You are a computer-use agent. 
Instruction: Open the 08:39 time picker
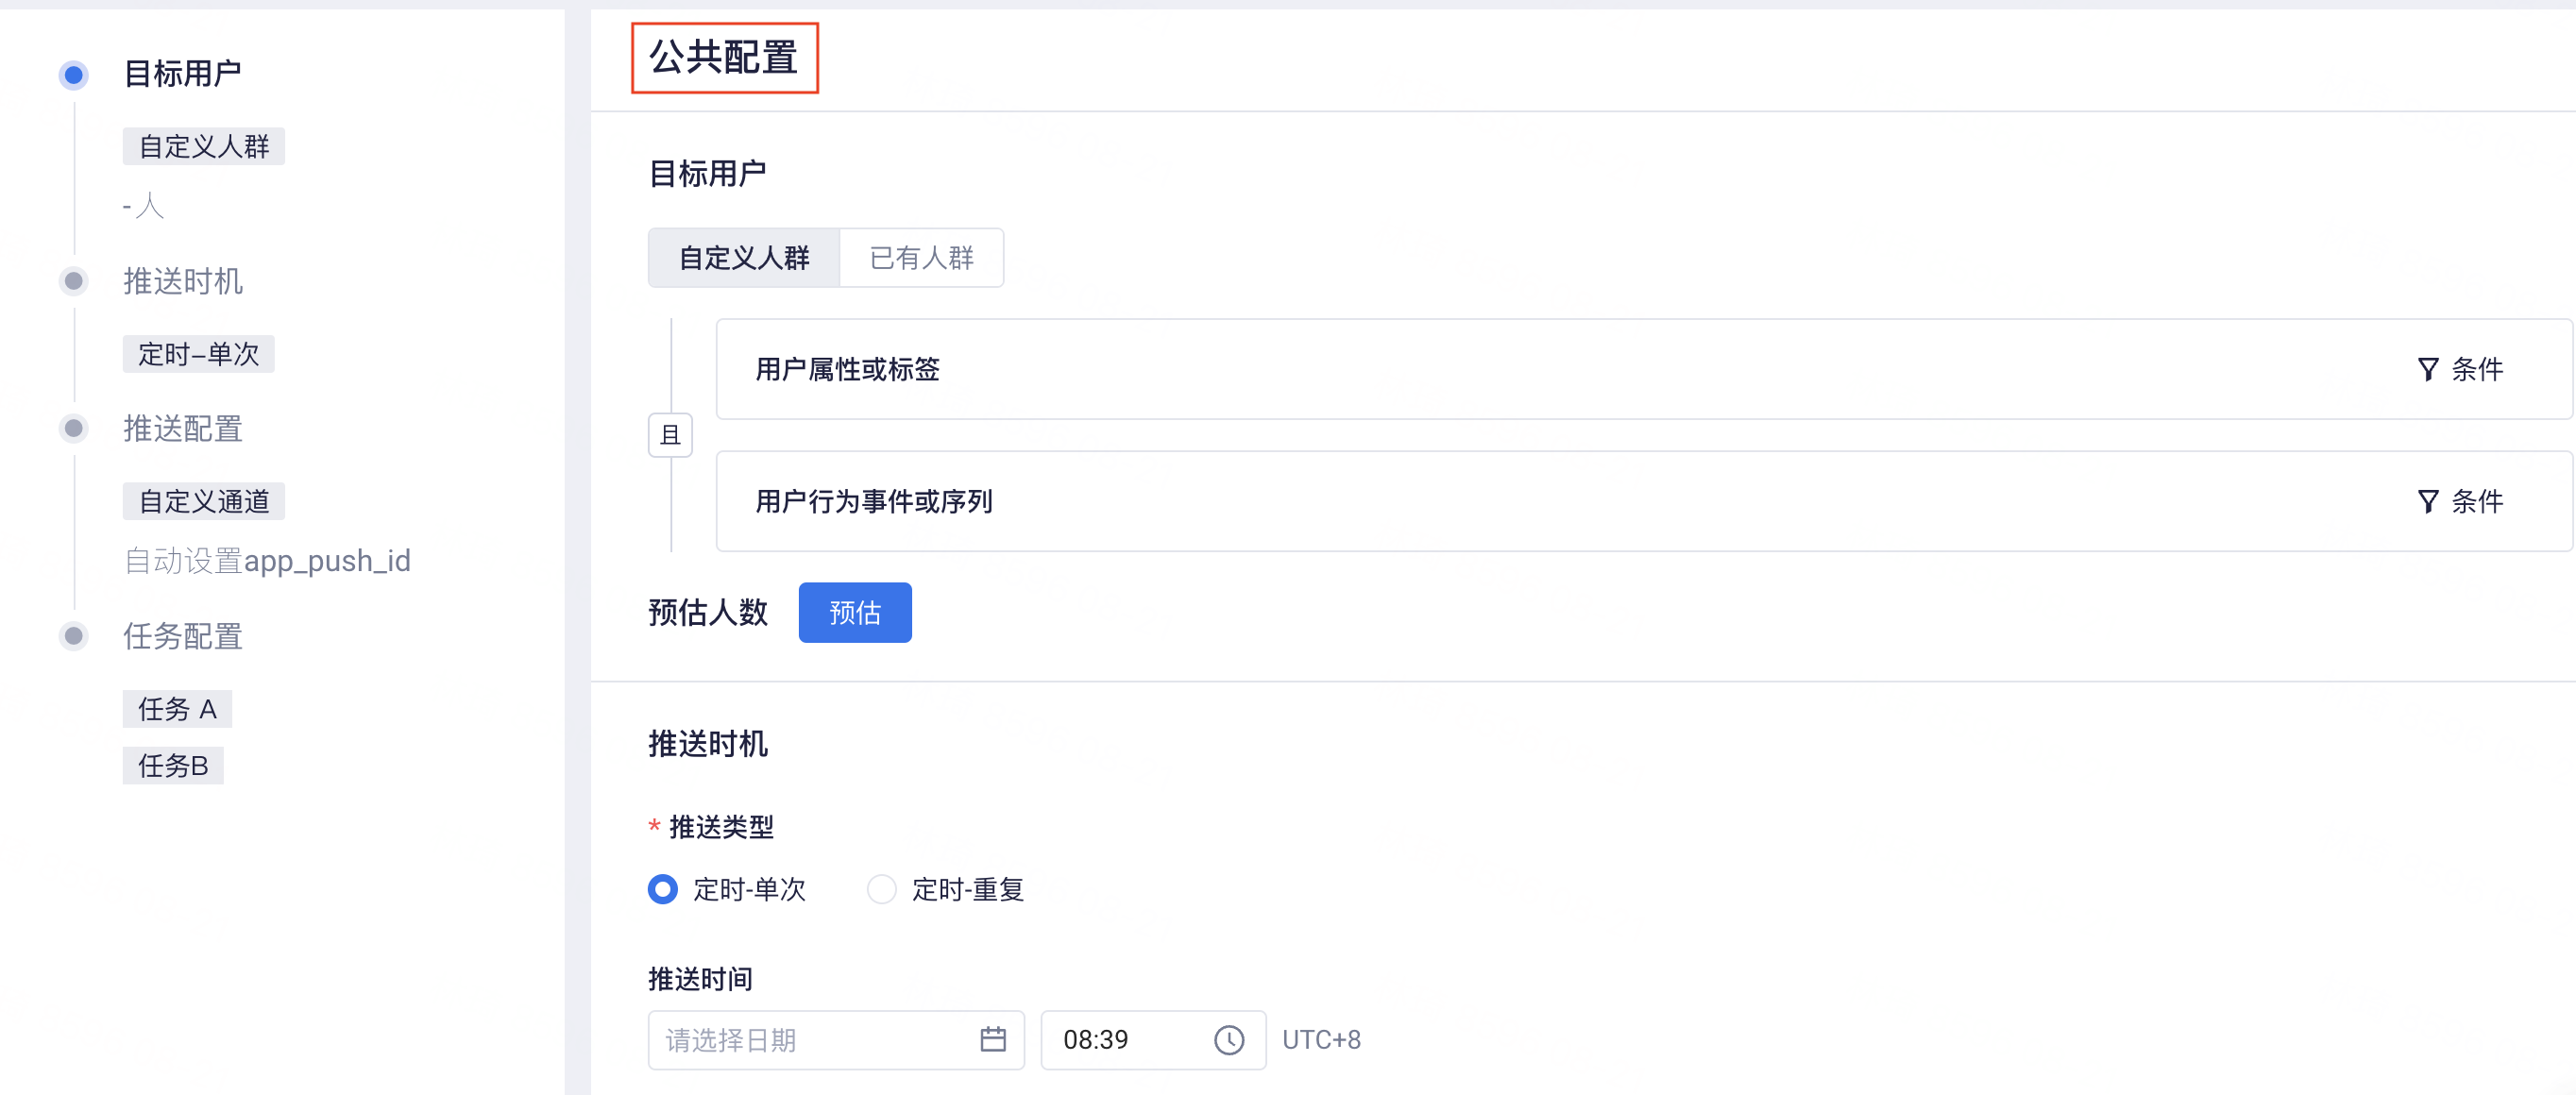point(1153,1040)
